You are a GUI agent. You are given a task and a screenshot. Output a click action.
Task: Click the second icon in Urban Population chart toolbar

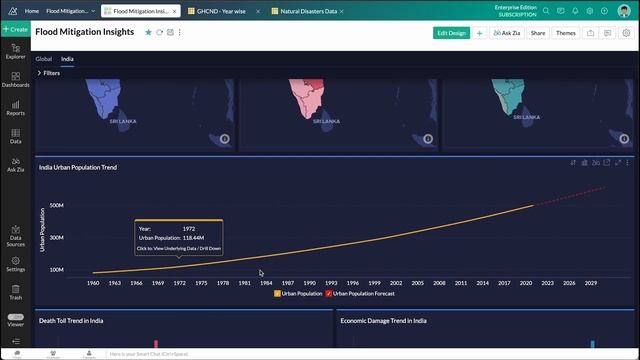(584, 163)
